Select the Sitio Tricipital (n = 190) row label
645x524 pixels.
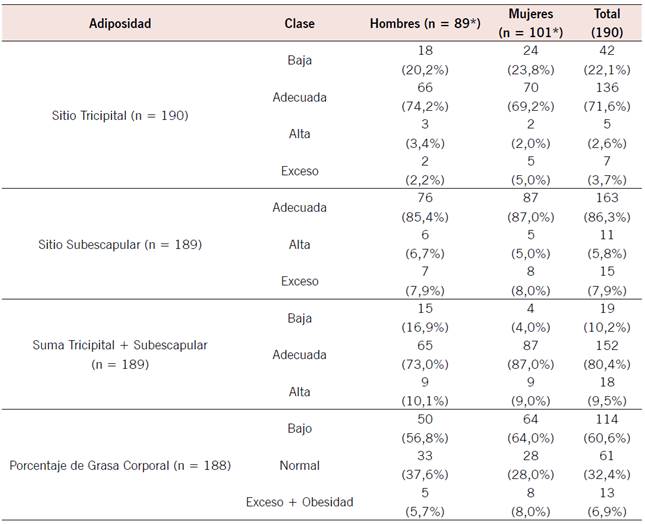coord(120,116)
